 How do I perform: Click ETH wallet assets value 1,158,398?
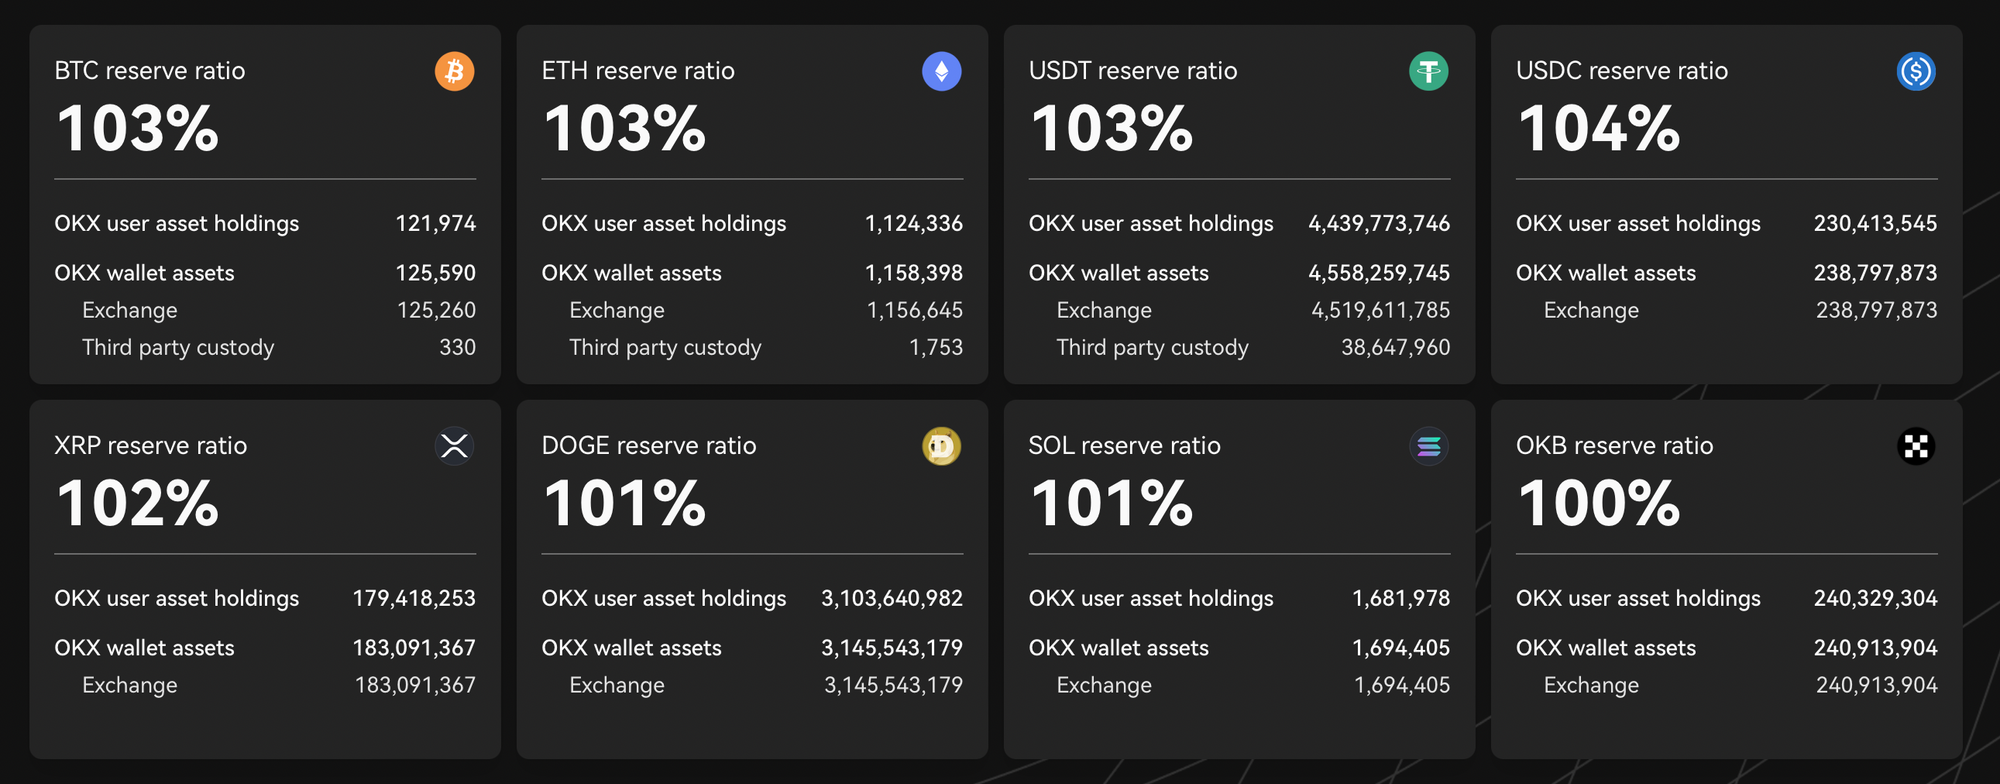[x=914, y=273]
